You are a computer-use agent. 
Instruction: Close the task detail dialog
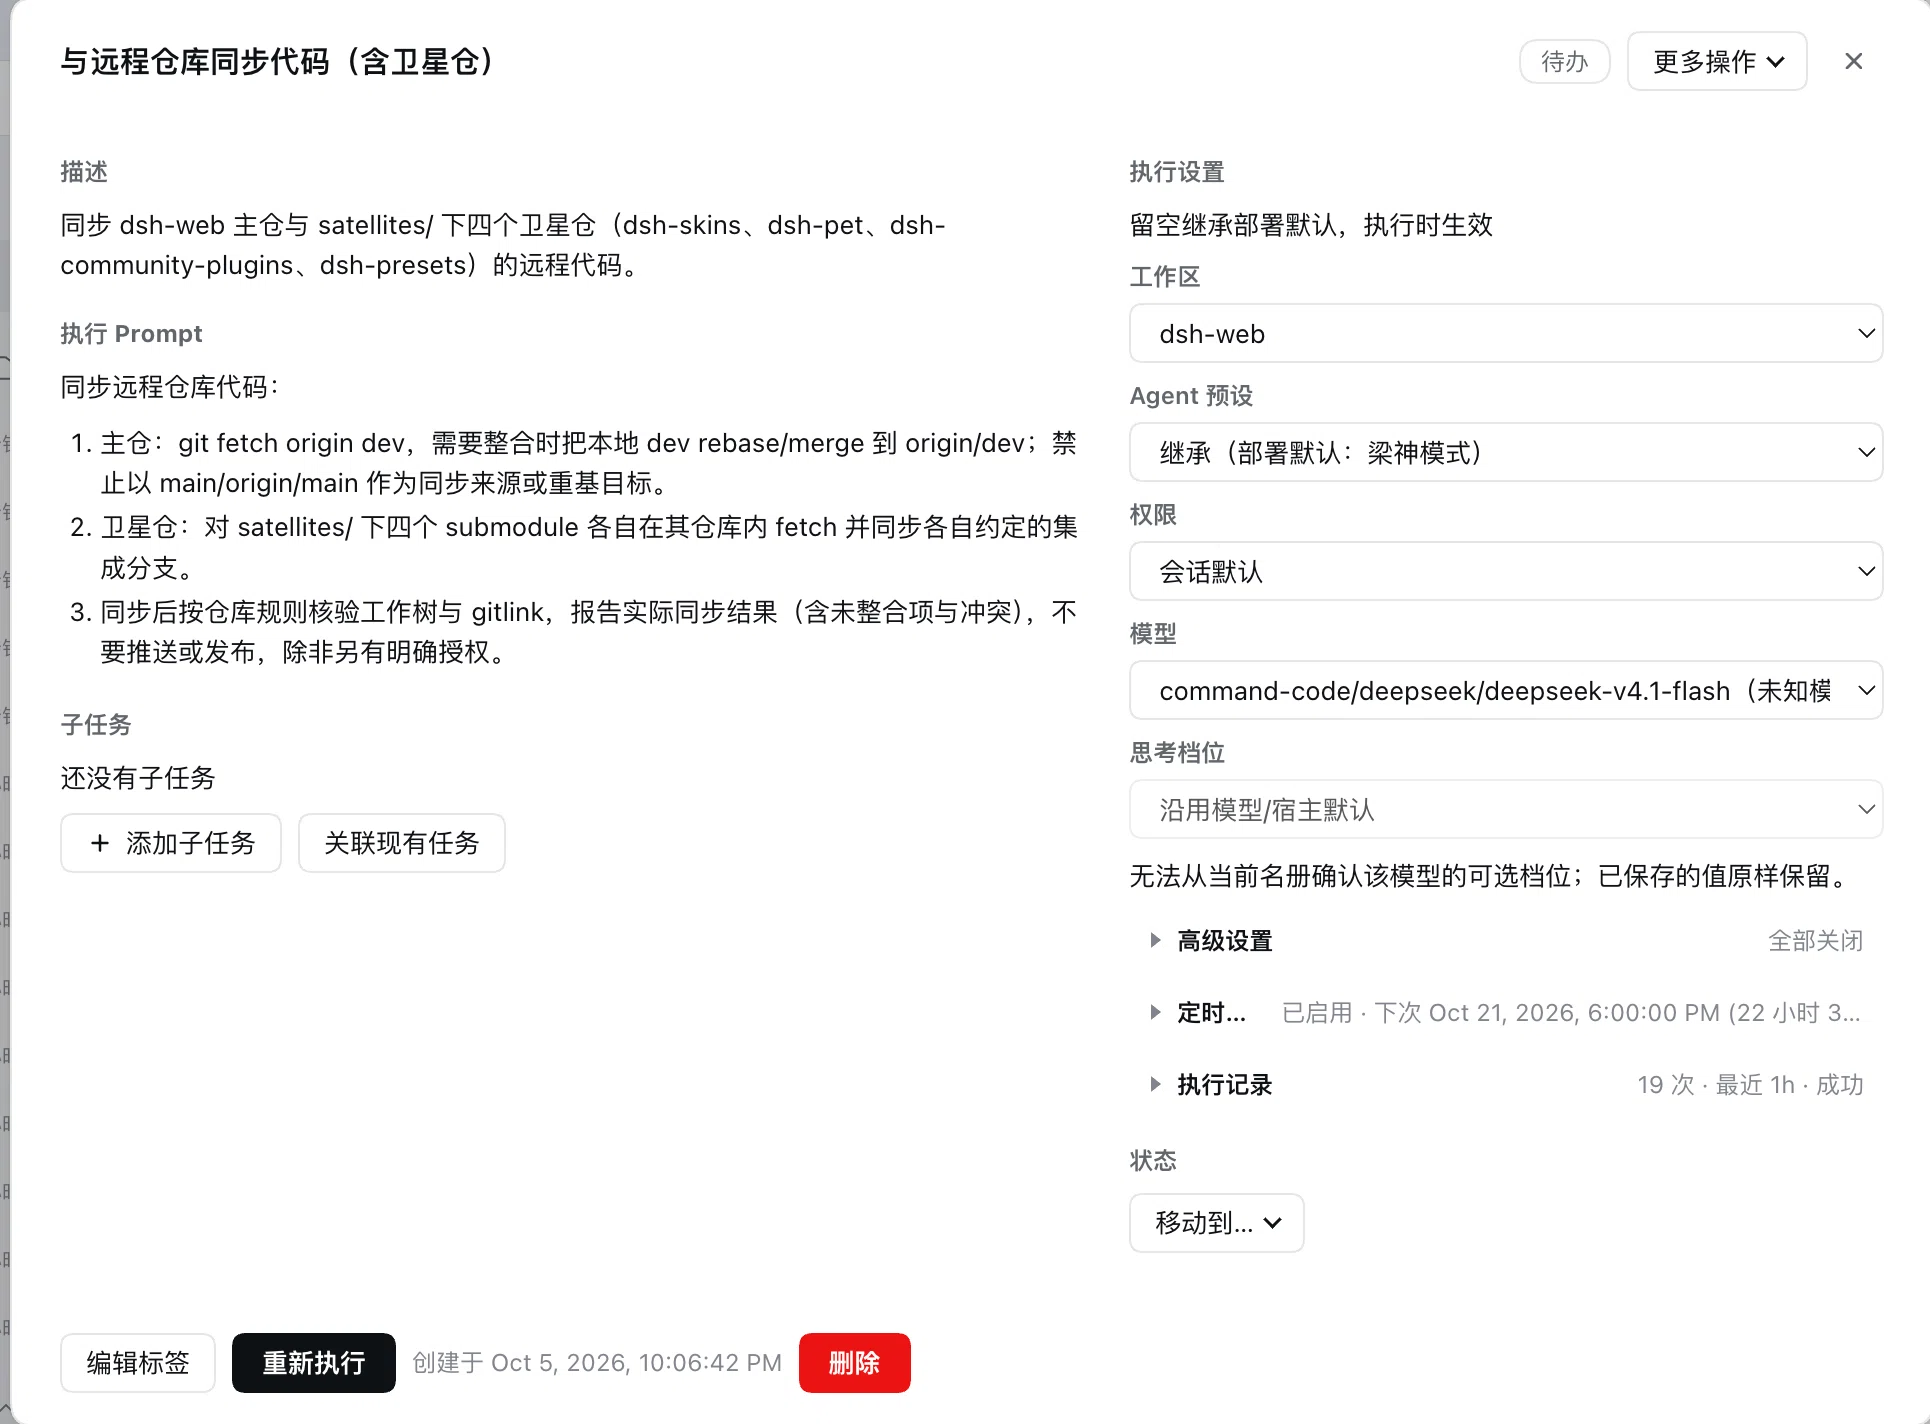click(x=1853, y=61)
